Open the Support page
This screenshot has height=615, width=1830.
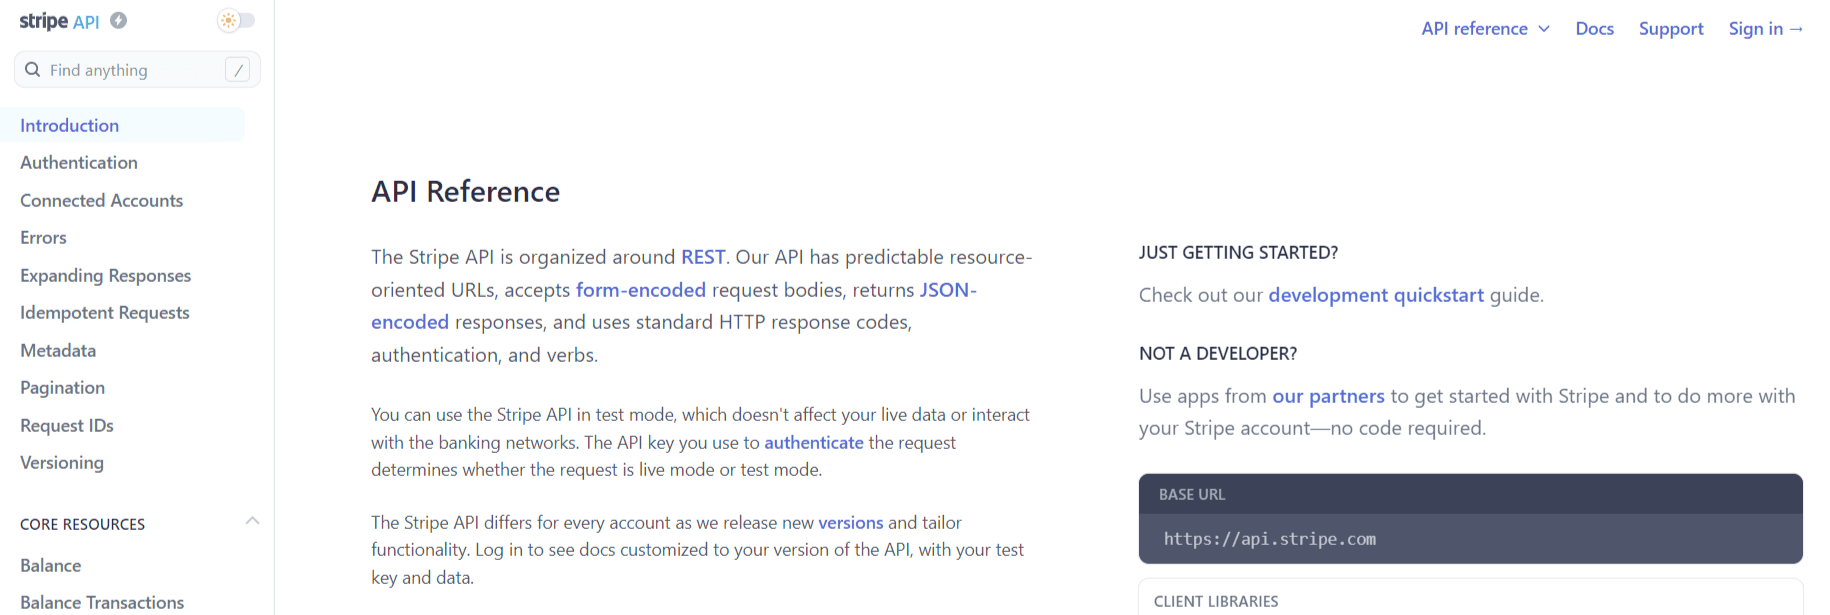1671,28
